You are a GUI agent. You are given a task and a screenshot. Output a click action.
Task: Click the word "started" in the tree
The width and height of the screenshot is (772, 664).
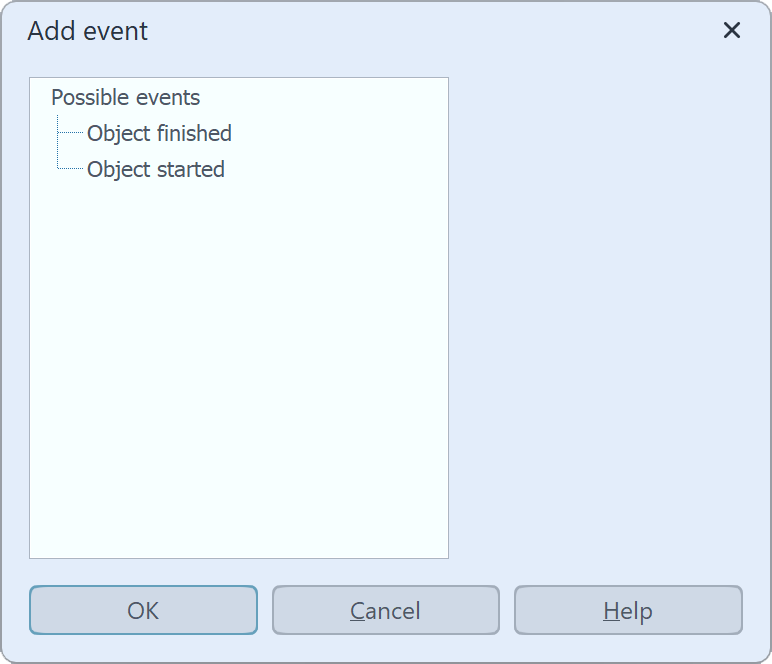point(190,169)
